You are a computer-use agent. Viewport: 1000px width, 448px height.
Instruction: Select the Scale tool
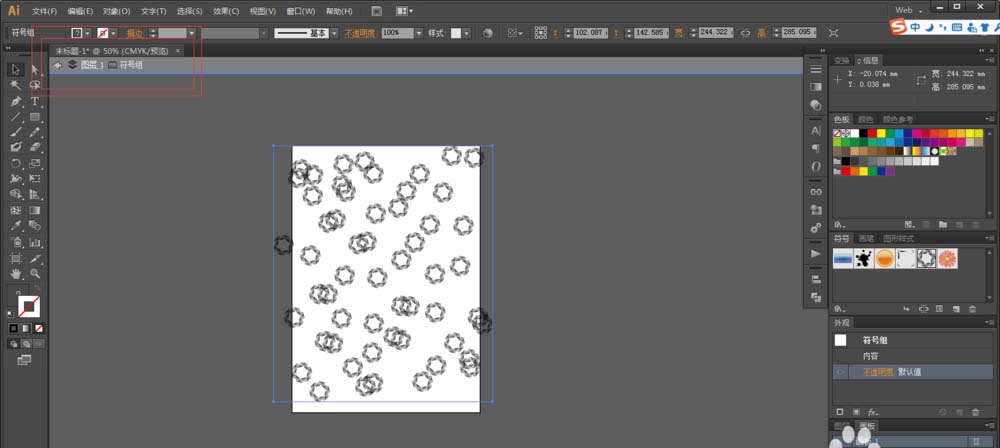pyautogui.click(x=35, y=163)
